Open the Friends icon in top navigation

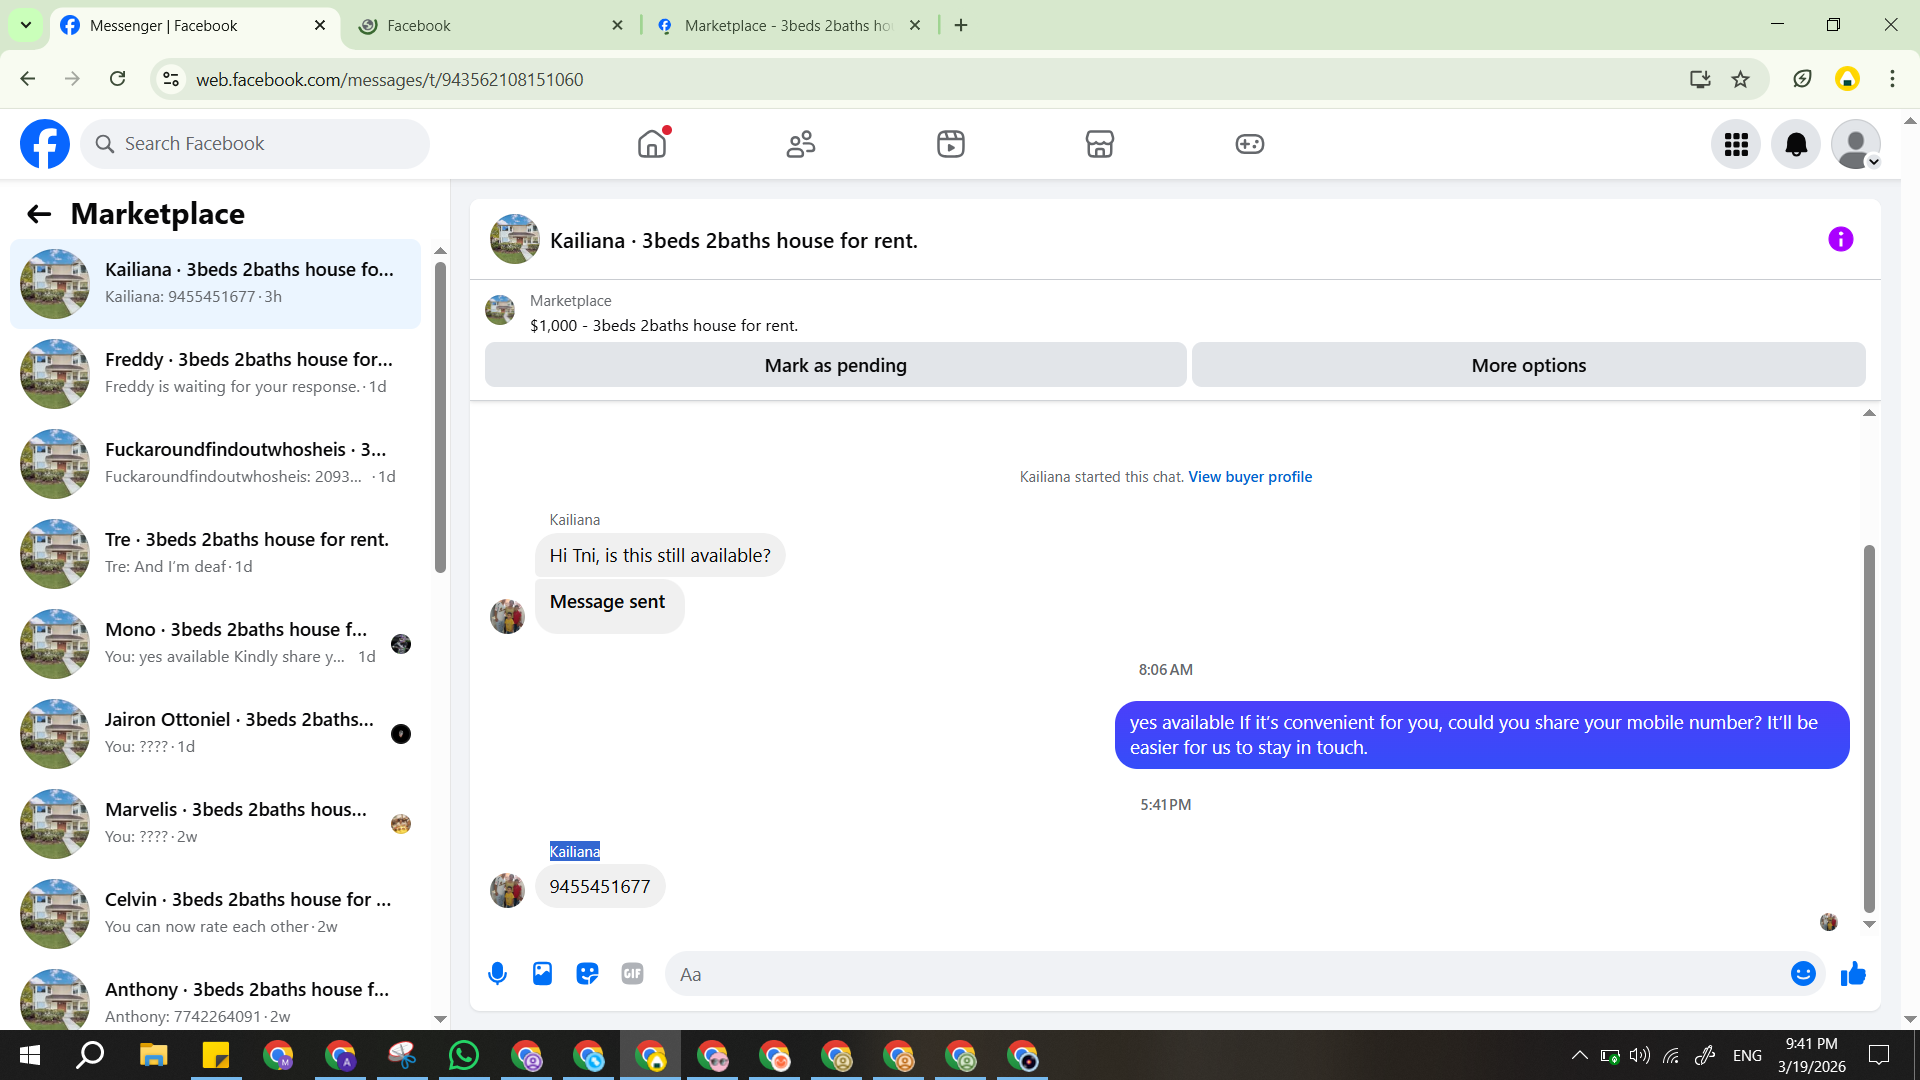(801, 144)
